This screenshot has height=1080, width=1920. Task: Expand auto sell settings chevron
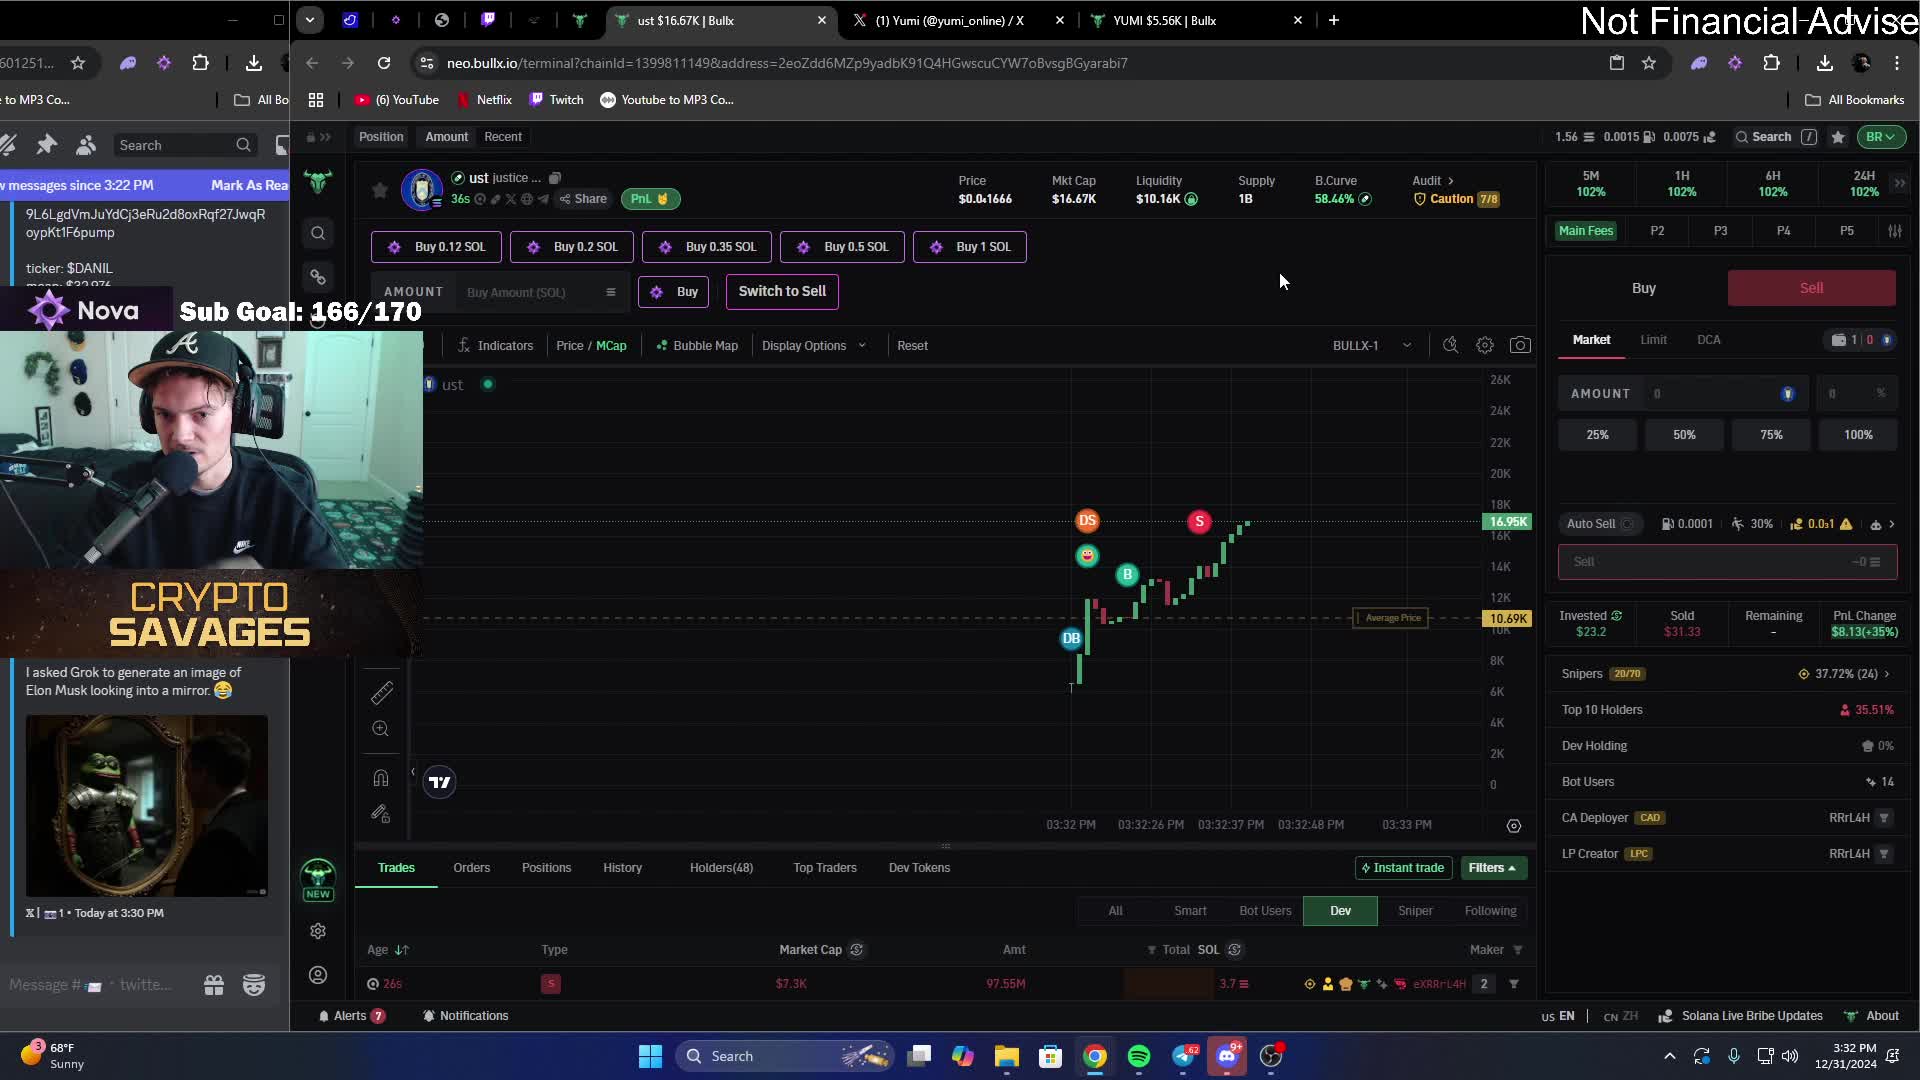1891,524
